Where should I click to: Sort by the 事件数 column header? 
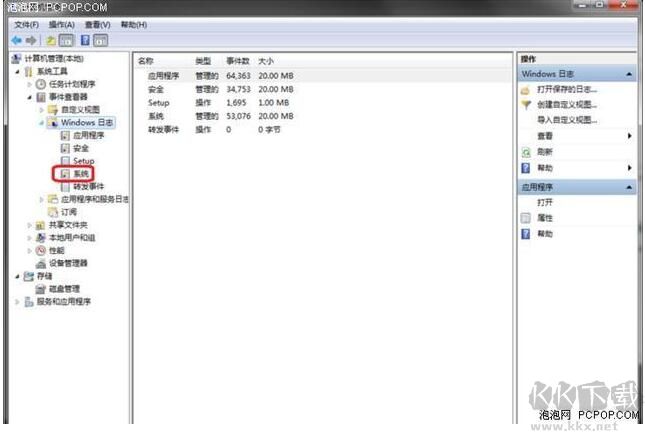pos(238,61)
